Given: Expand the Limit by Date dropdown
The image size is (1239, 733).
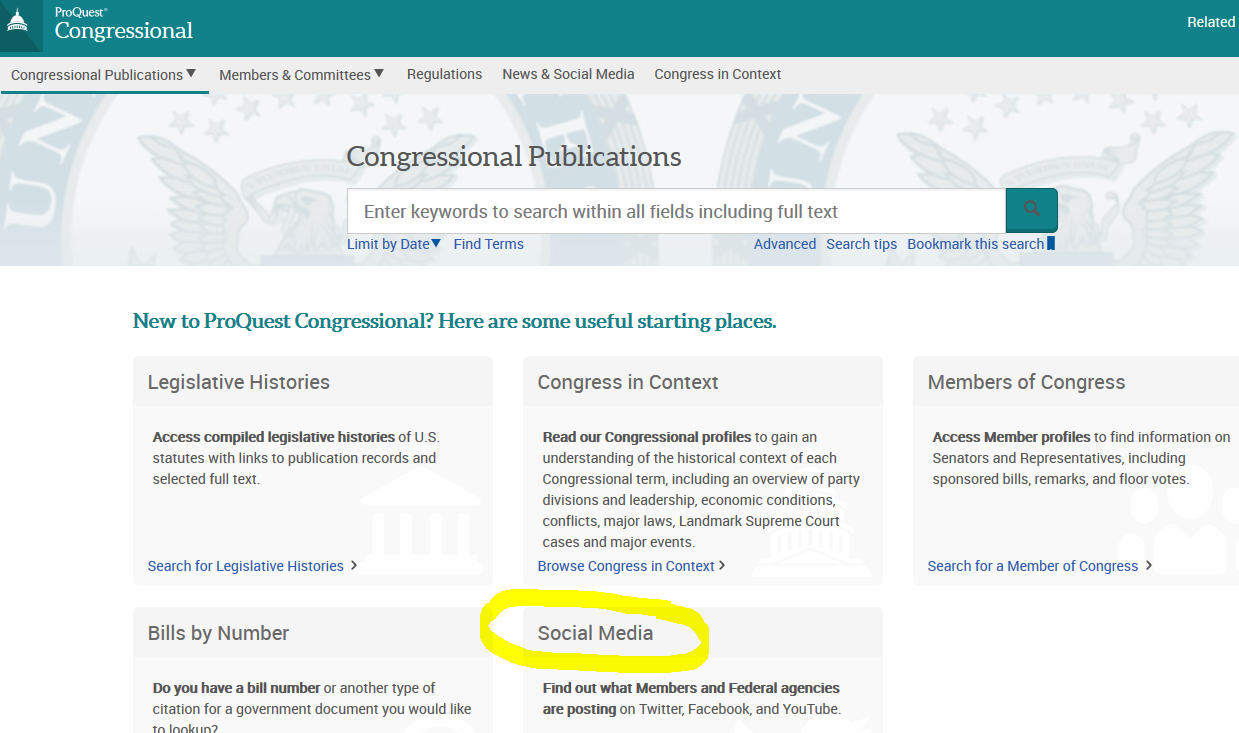Looking at the screenshot, I should click(394, 244).
